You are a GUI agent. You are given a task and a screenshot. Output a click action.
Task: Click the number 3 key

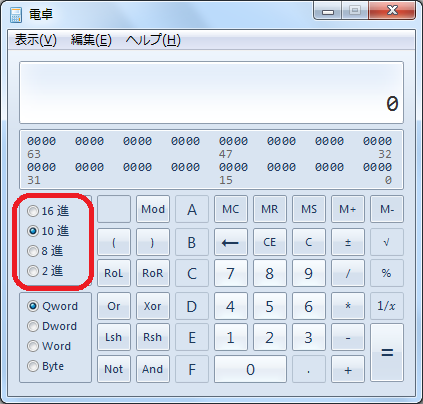[309, 337]
